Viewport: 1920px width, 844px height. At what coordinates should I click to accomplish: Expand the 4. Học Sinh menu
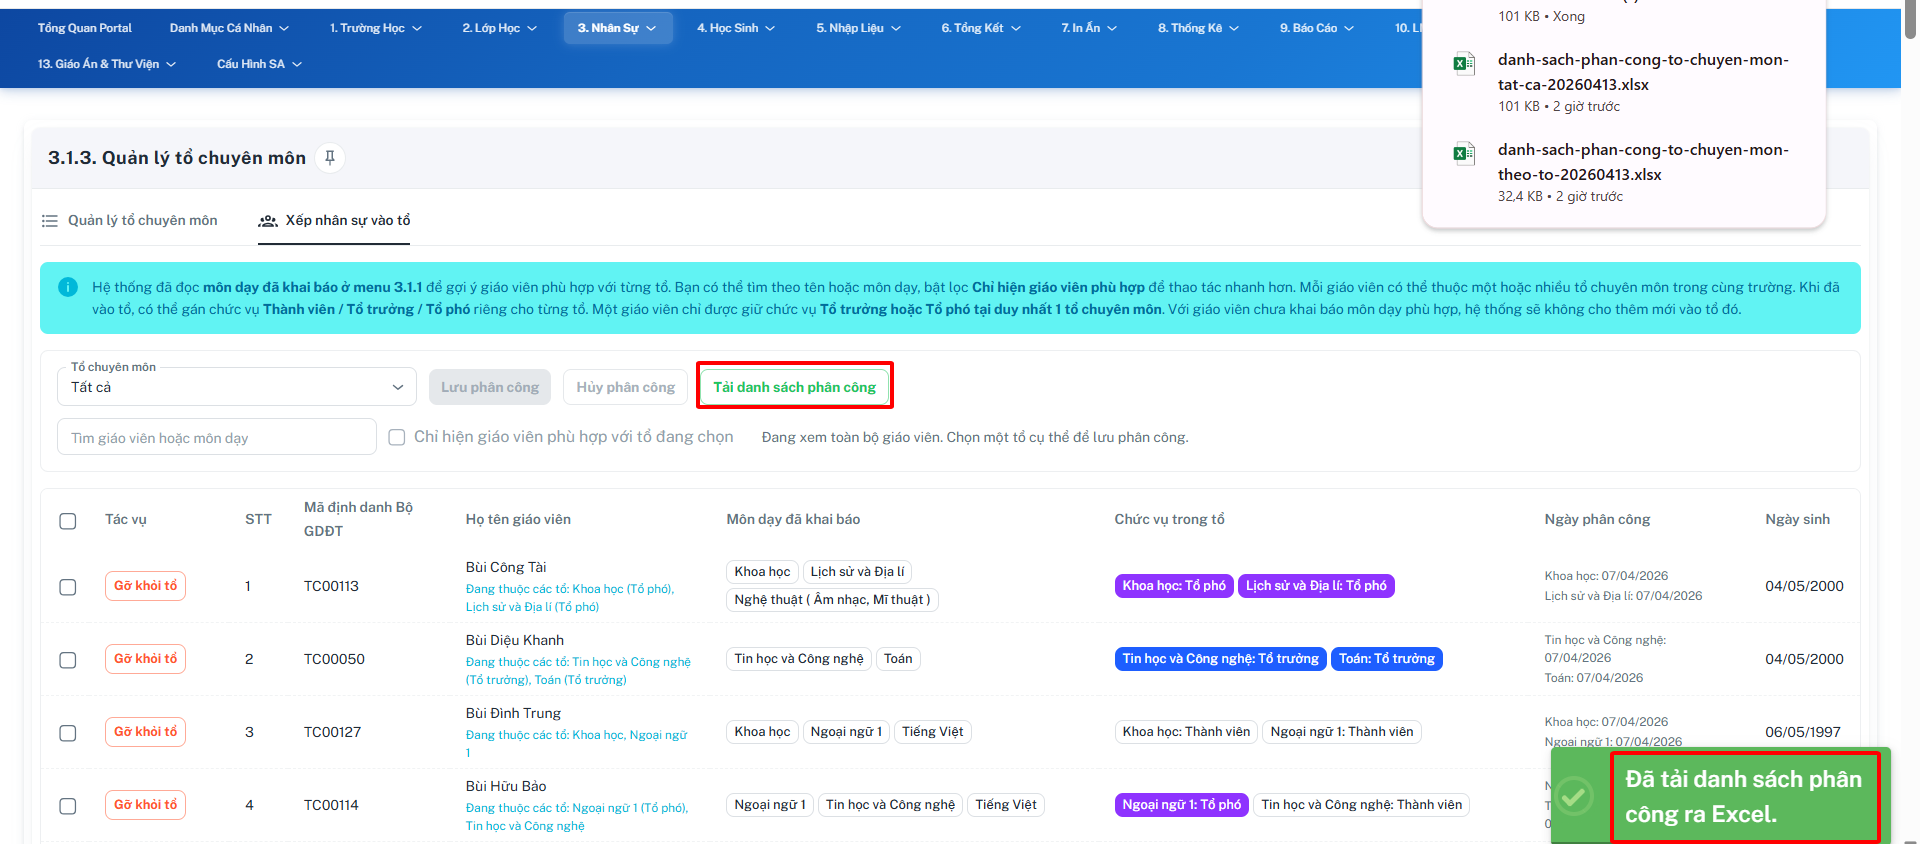click(736, 28)
